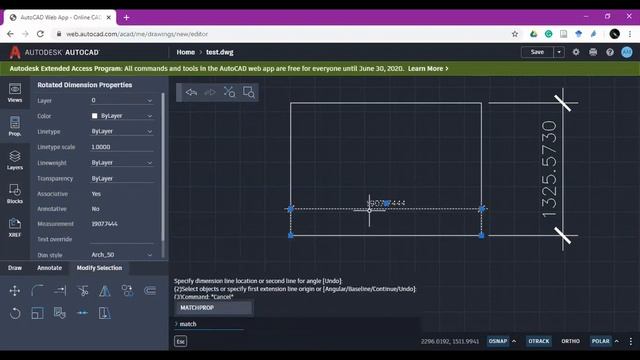Select the Break tool

pos(82,313)
